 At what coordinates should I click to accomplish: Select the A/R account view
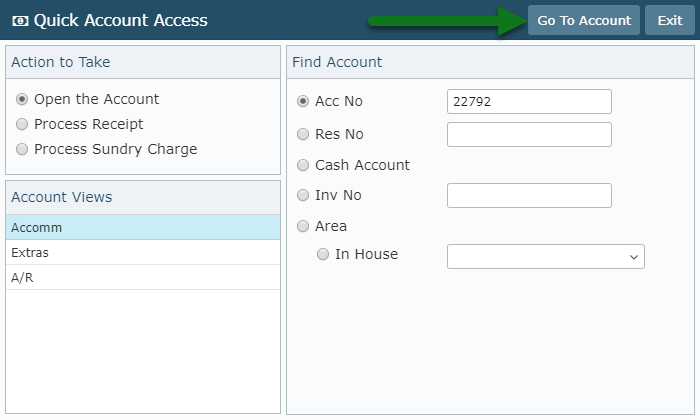tap(143, 278)
